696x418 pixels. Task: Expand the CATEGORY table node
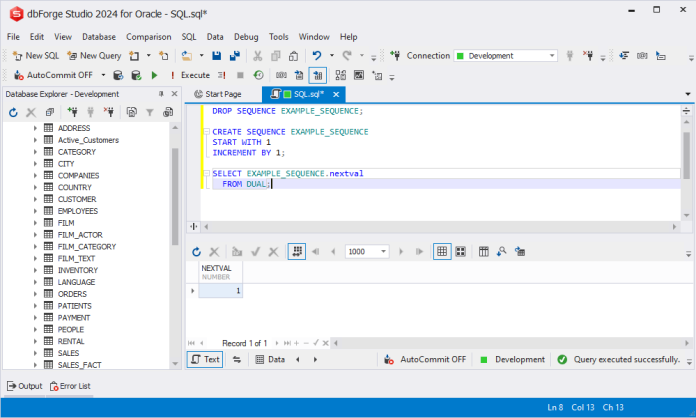pos(35,152)
